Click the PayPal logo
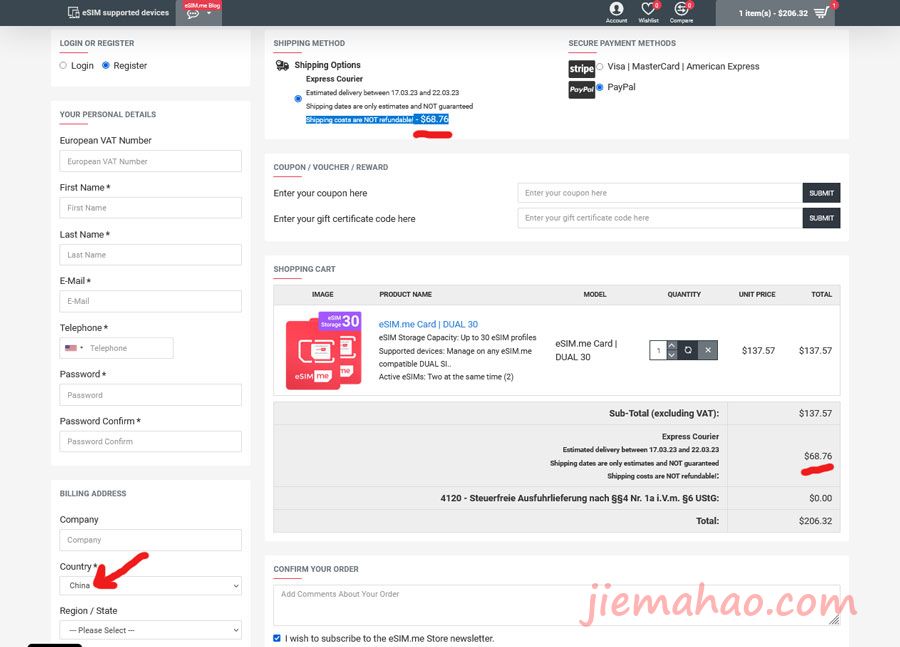The image size is (900, 647). pos(581,90)
